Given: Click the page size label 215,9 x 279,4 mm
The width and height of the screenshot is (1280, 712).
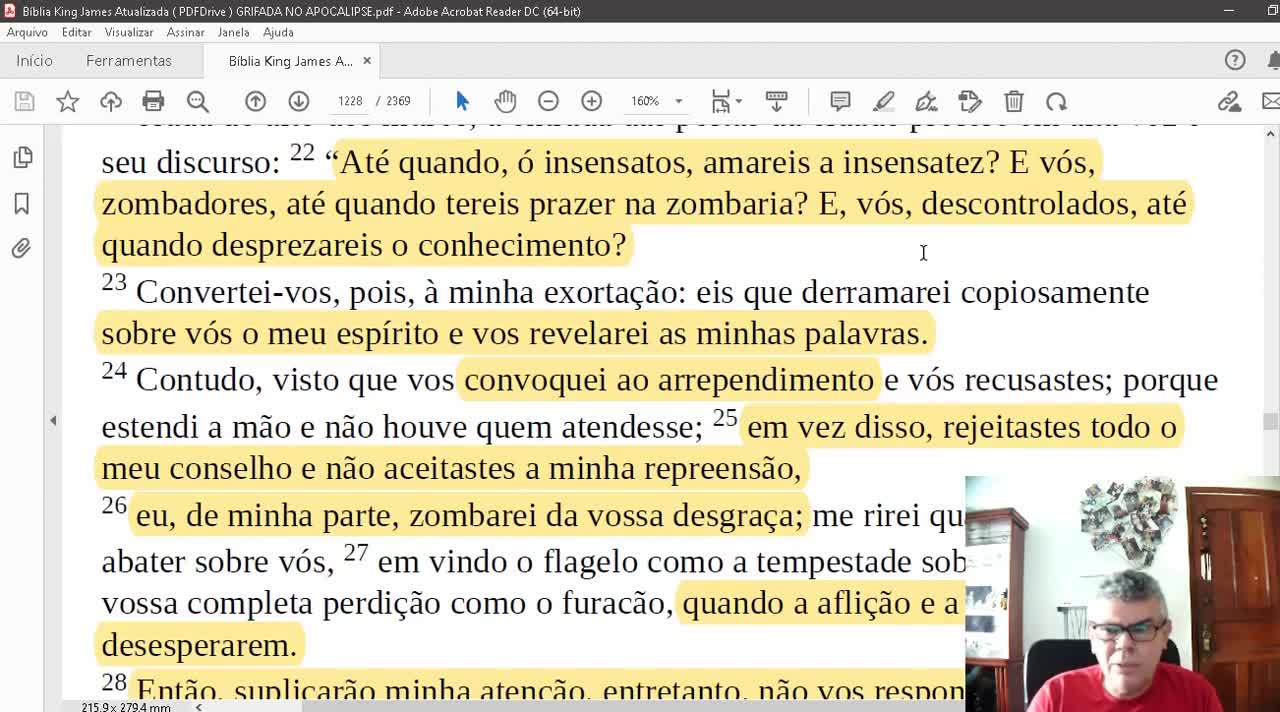Looking at the screenshot, I should tap(126, 707).
